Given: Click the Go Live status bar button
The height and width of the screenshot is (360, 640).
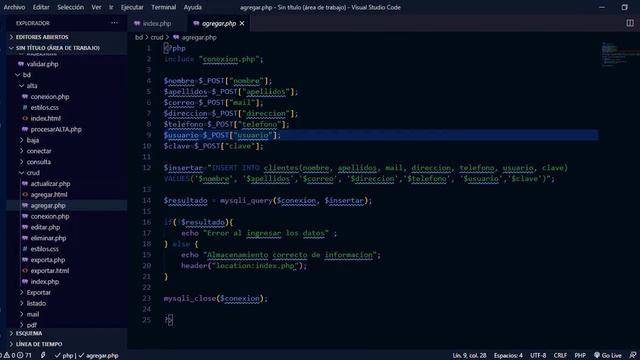Looking at the screenshot, I should click(x=607, y=356).
